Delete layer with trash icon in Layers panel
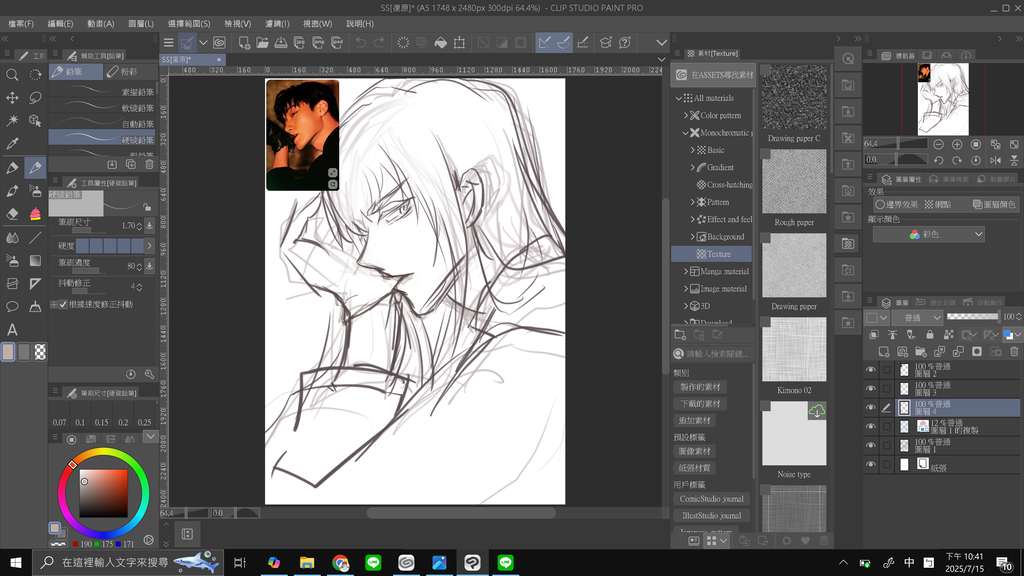1024x576 pixels. click(1014, 352)
